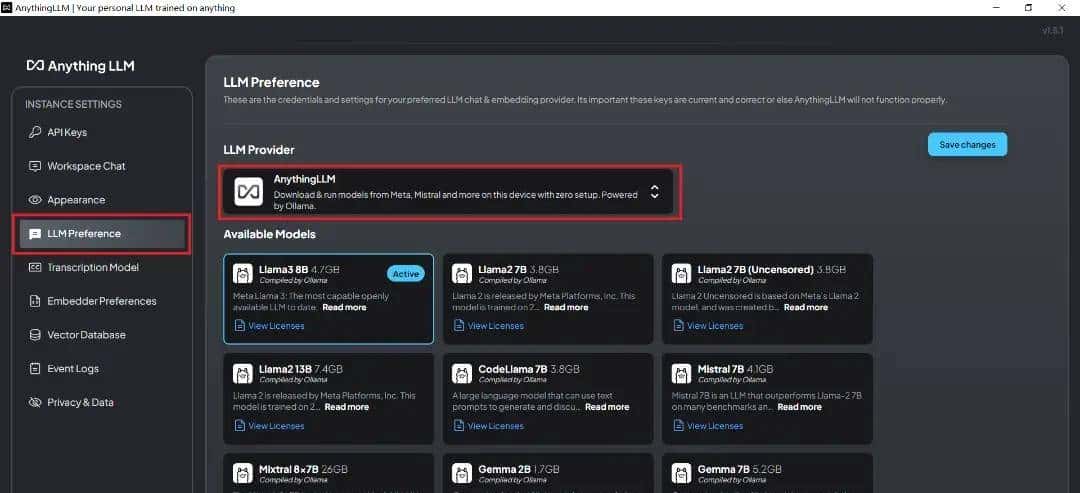This screenshot has width=1080, height=493.
Task: Click the API Keys key icon
Action: pos(35,132)
